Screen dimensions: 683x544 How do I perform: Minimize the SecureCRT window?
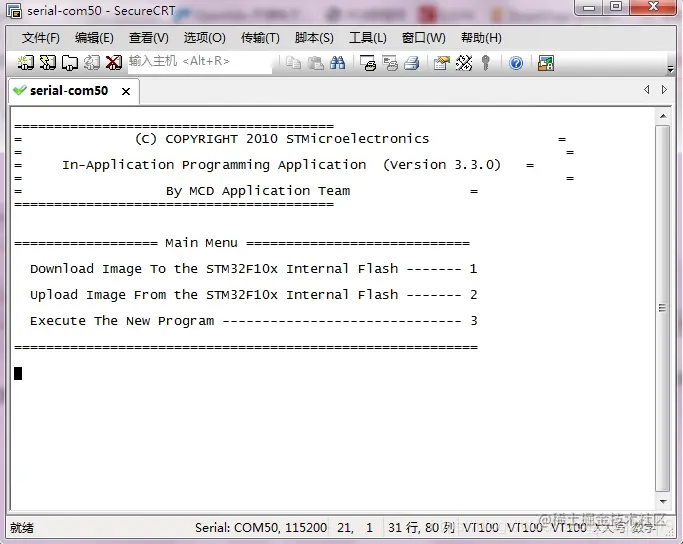[589, 7]
